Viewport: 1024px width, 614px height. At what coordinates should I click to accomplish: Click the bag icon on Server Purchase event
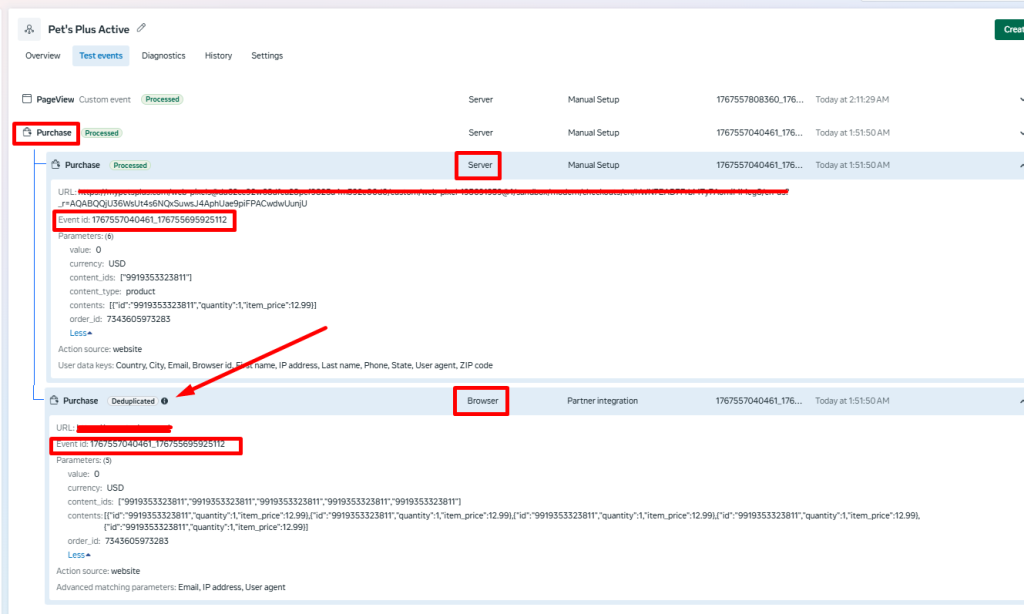[x=56, y=165]
